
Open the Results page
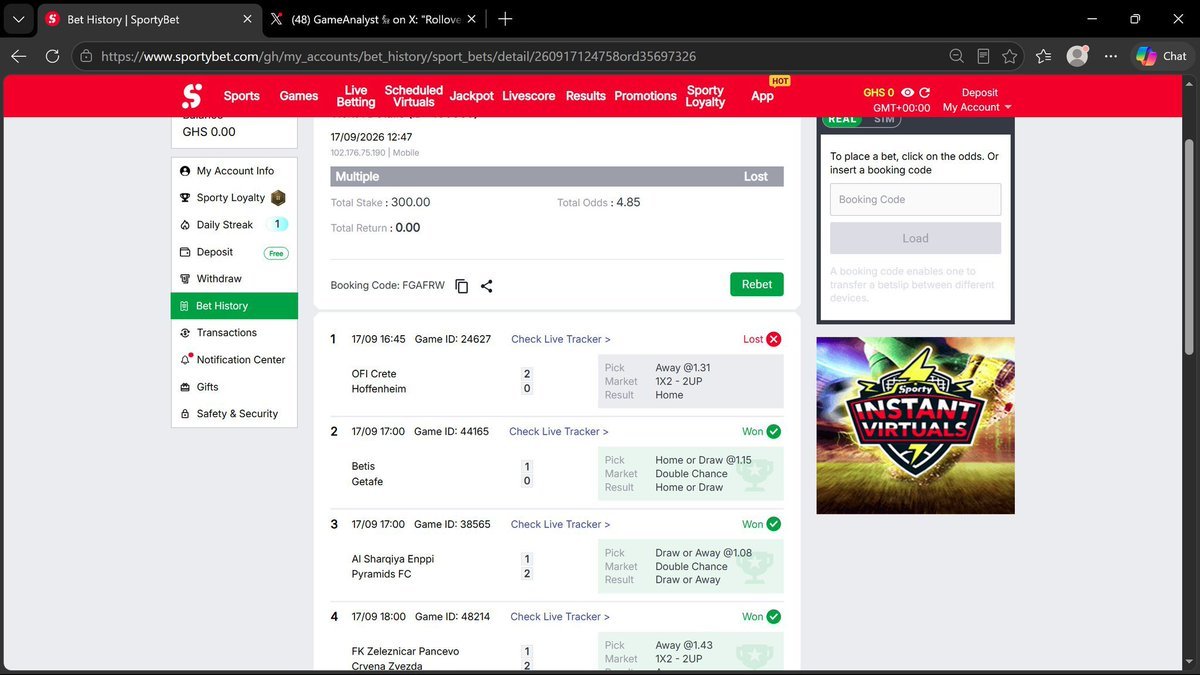coord(586,96)
